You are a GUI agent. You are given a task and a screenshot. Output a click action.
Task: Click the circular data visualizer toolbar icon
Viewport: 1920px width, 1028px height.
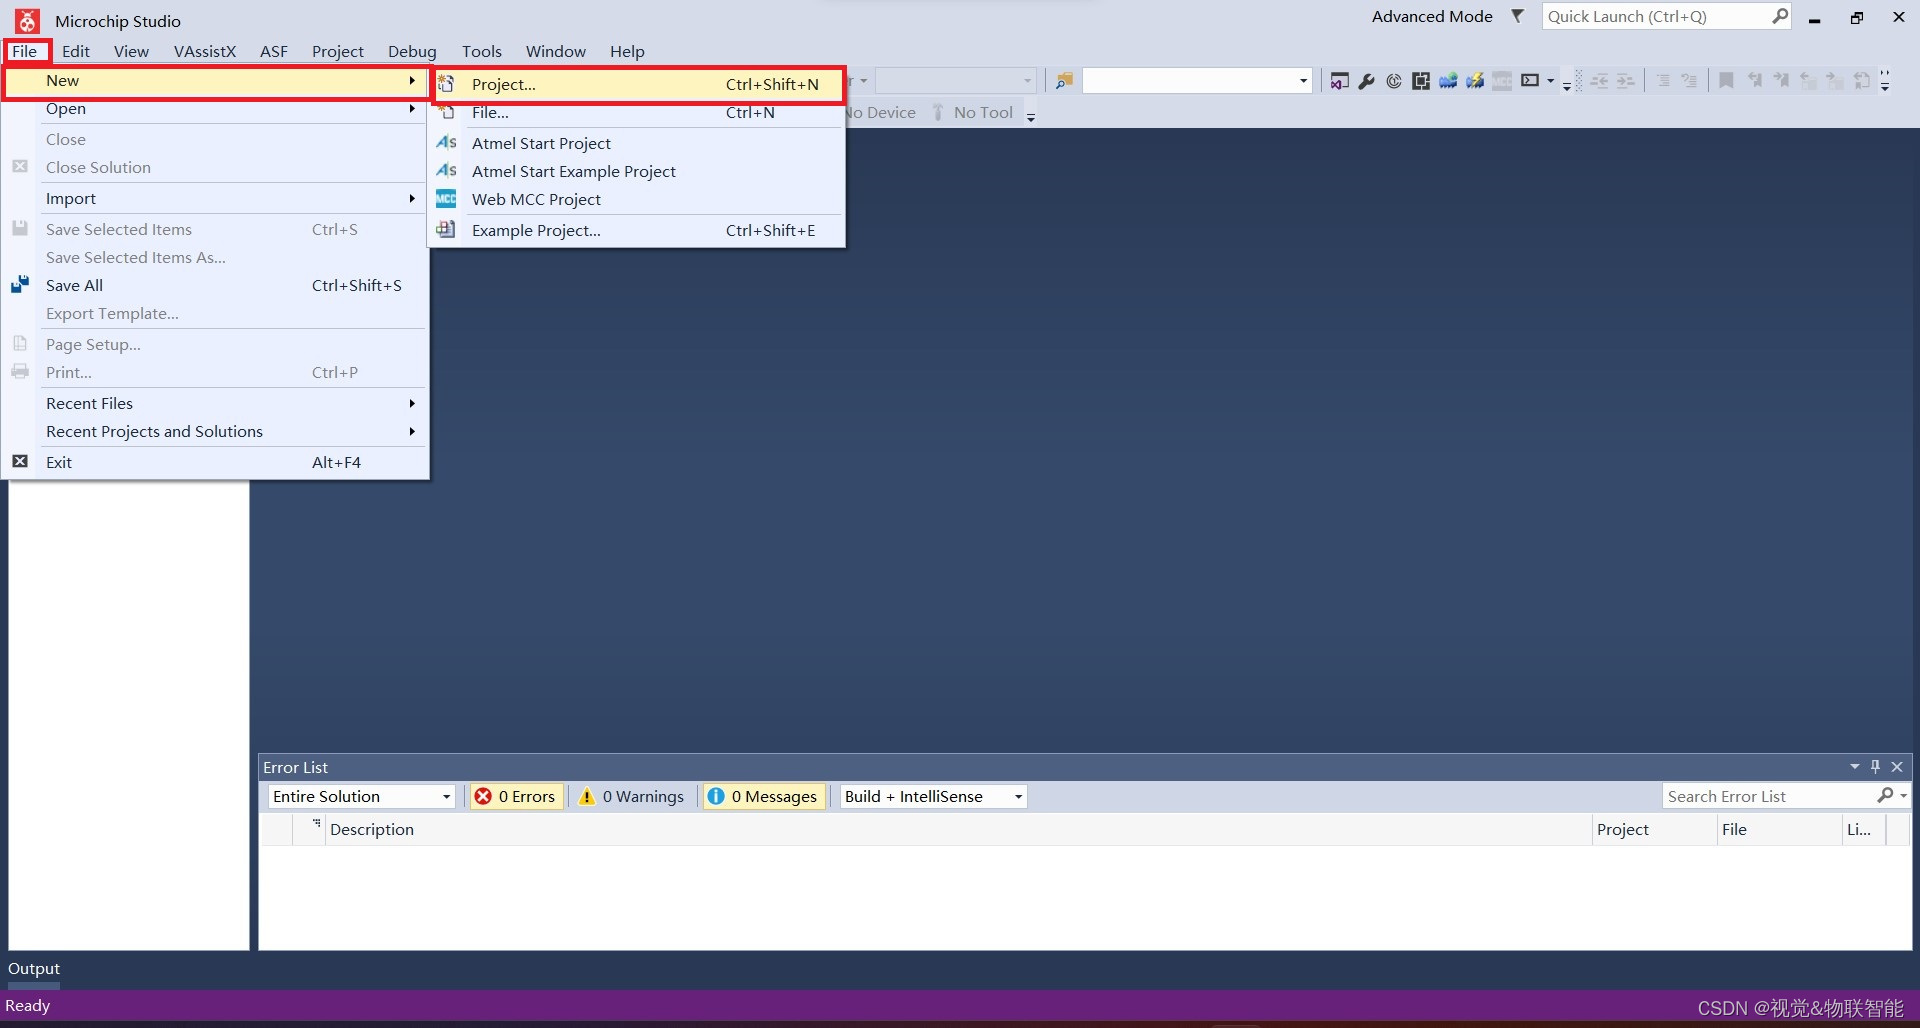pos(1394,81)
